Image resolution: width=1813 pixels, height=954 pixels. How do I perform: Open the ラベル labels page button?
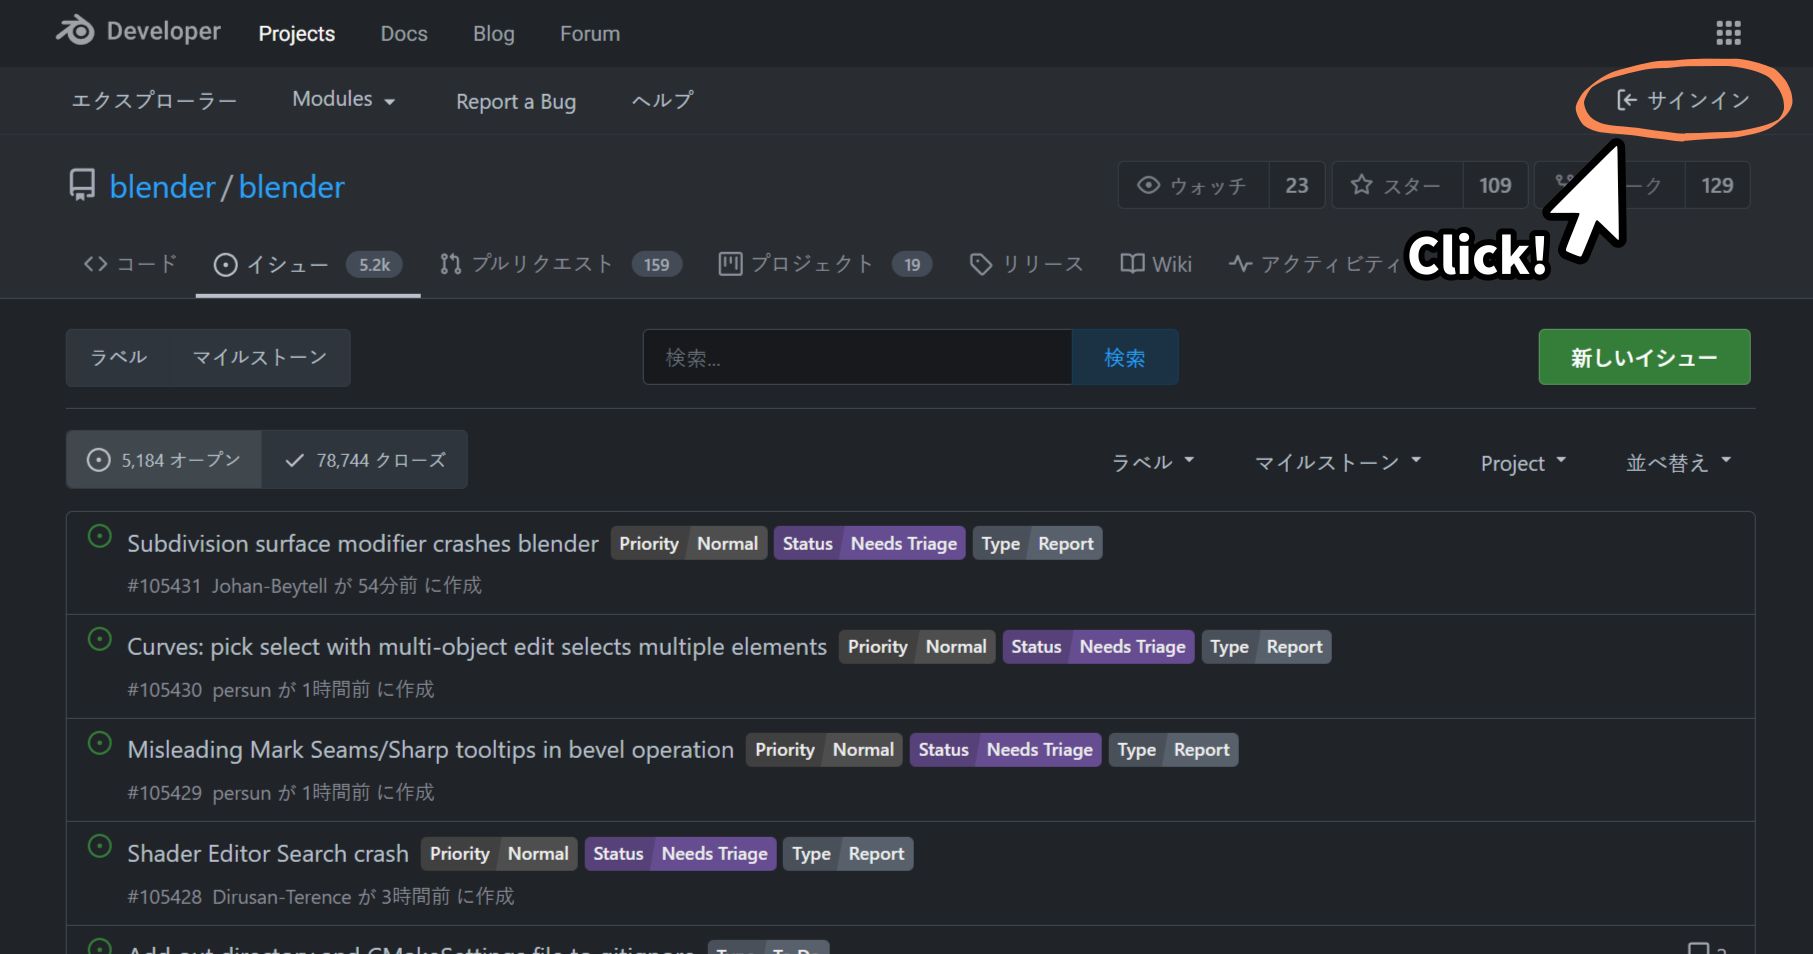(x=119, y=357)
